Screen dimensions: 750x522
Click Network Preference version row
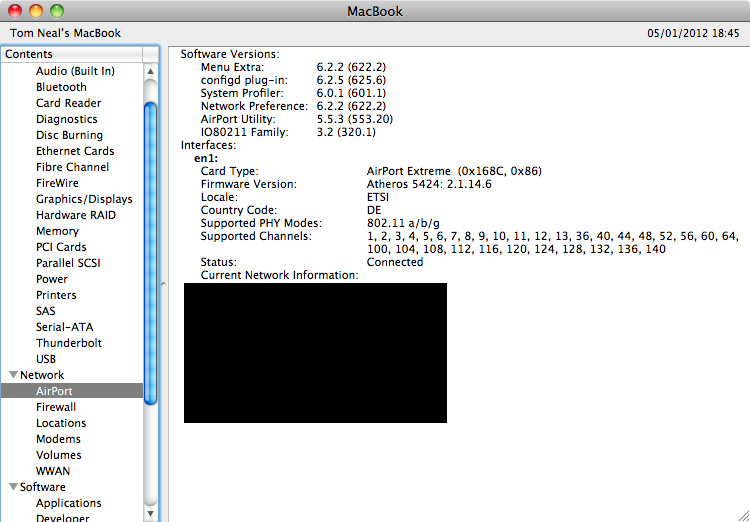coord(293,106)
